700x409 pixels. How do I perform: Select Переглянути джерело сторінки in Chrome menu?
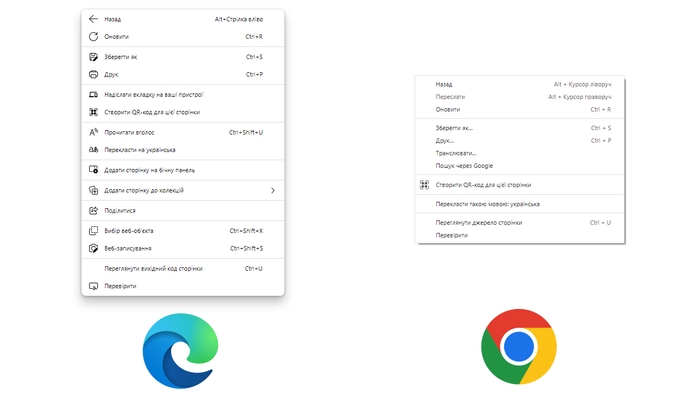click(x=519, y=223)
